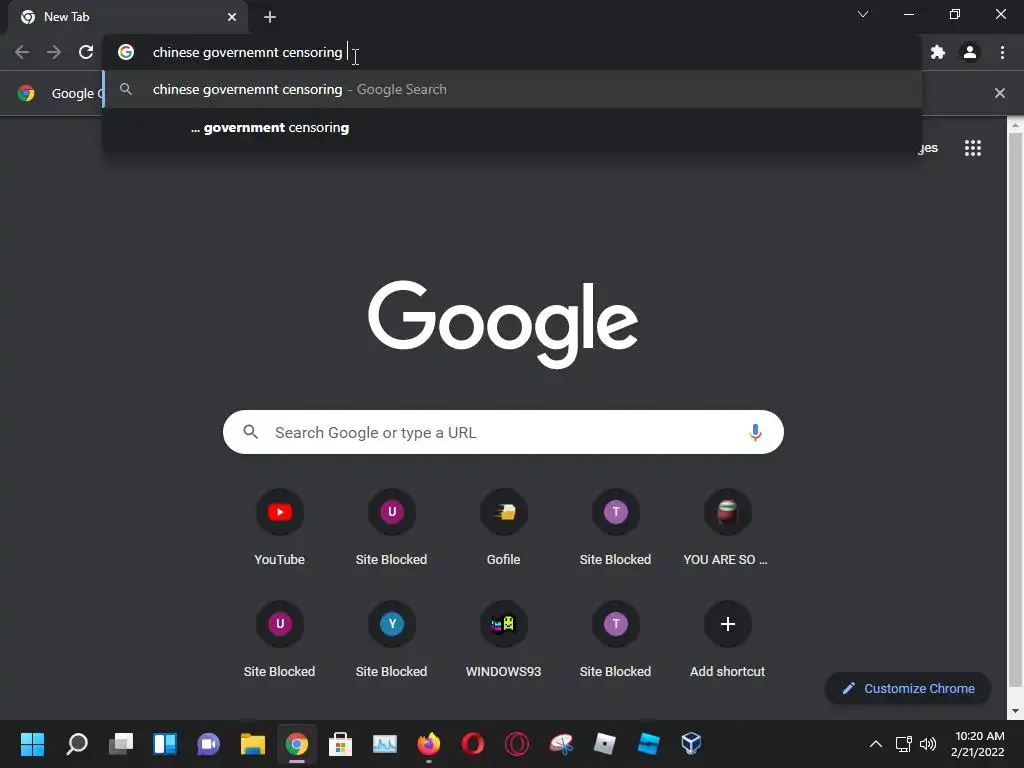Switch to Firefox in the taskbar

point(428,744)
